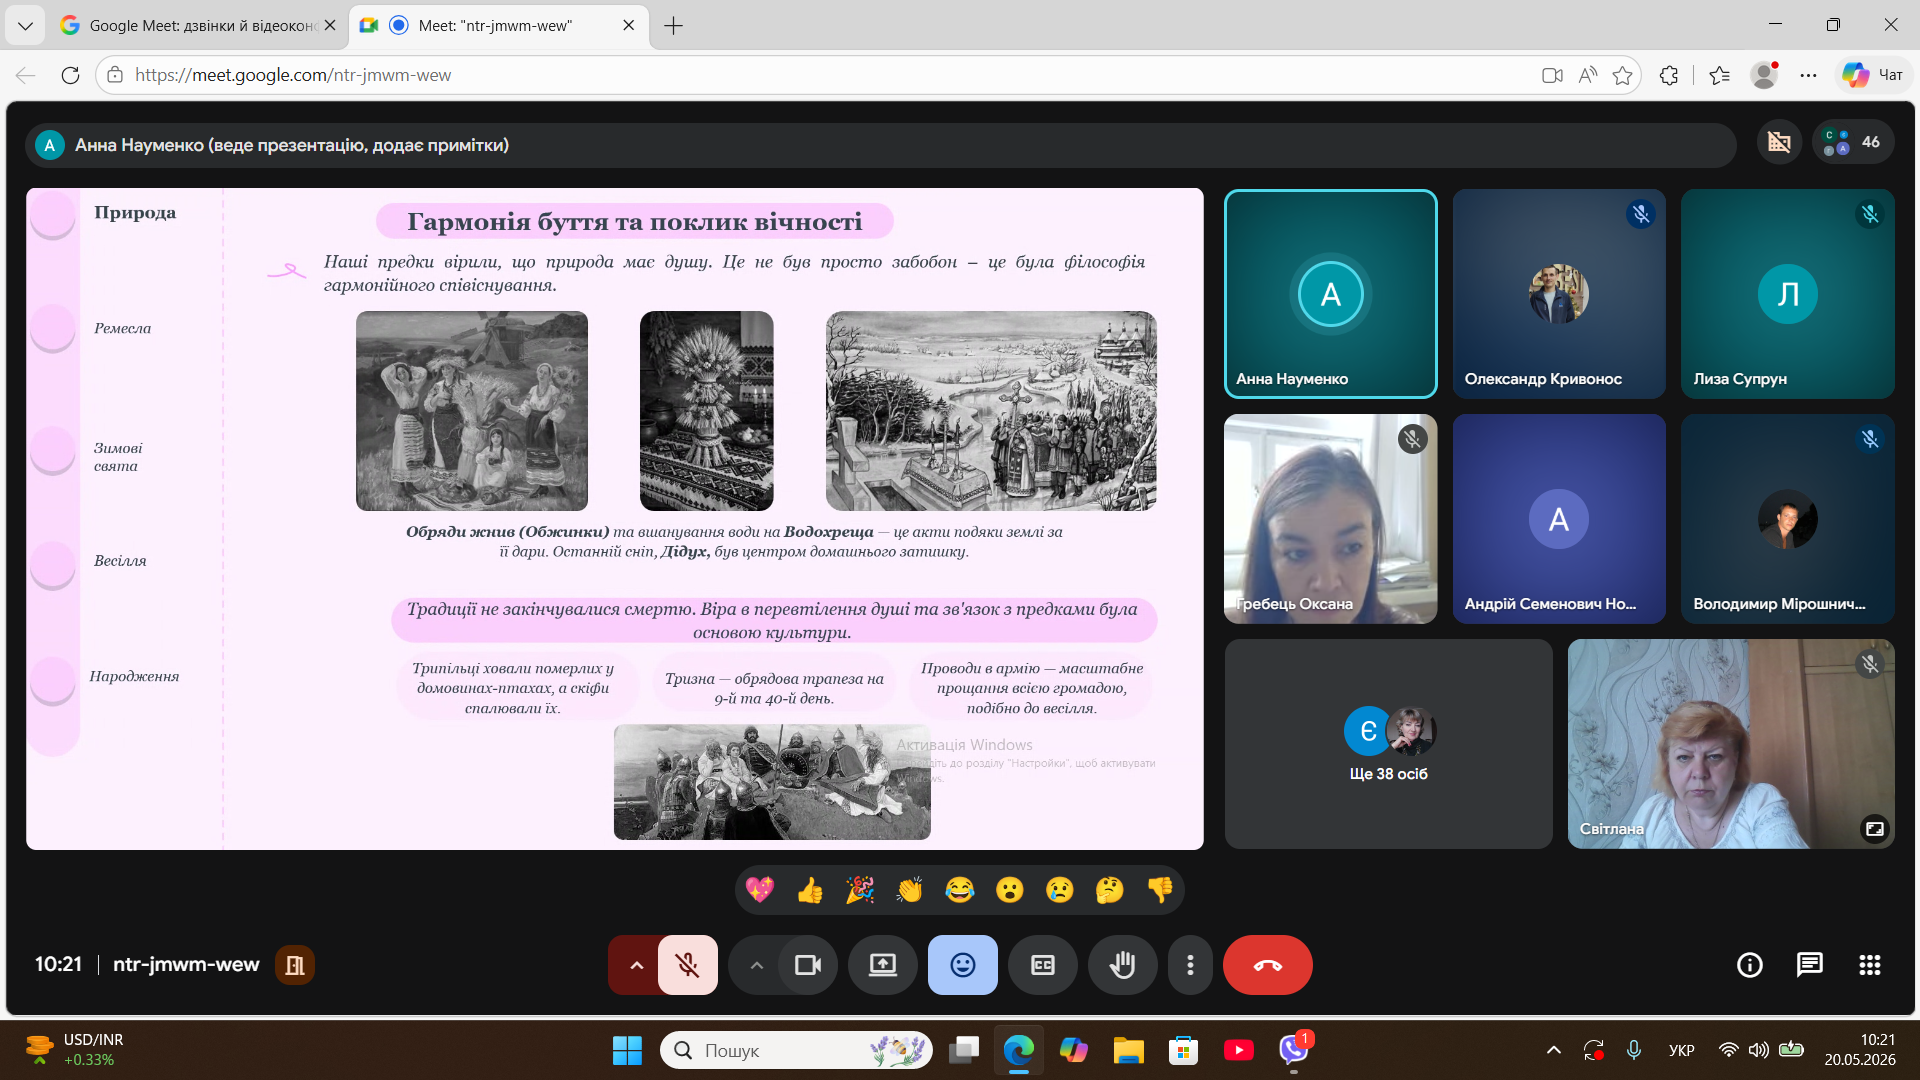The image size is (1920, 1080).
Task: Open the activities grid menu
Action: click(1870, 965)
